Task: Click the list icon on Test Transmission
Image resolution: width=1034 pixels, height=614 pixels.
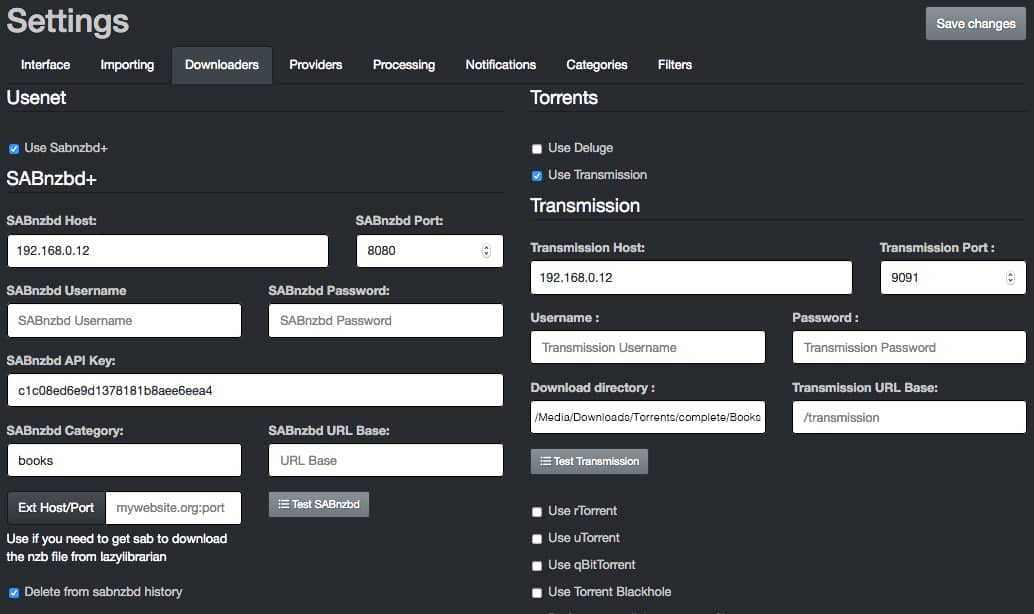Action: [545, 462]
